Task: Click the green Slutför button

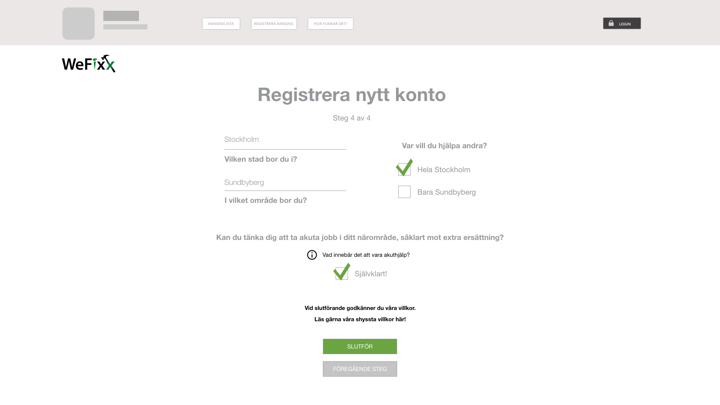Action: click(x=360, y=347)
